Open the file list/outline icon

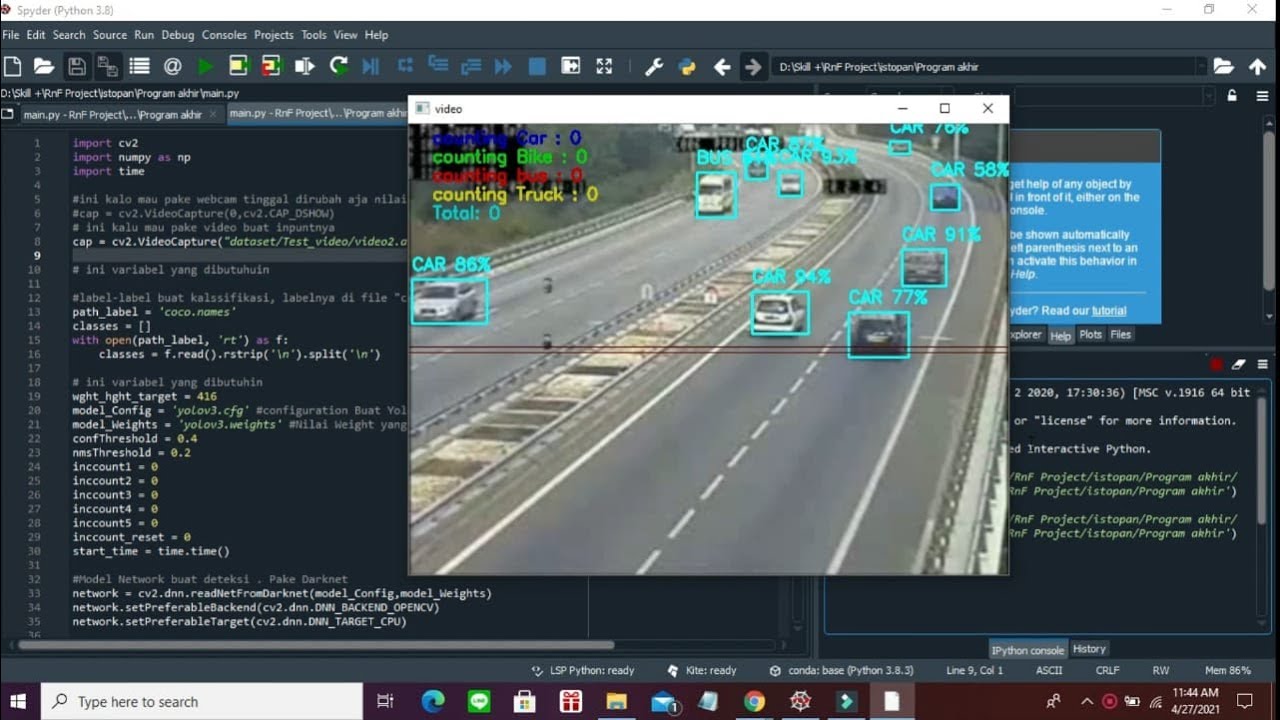[x=139, y=66]
